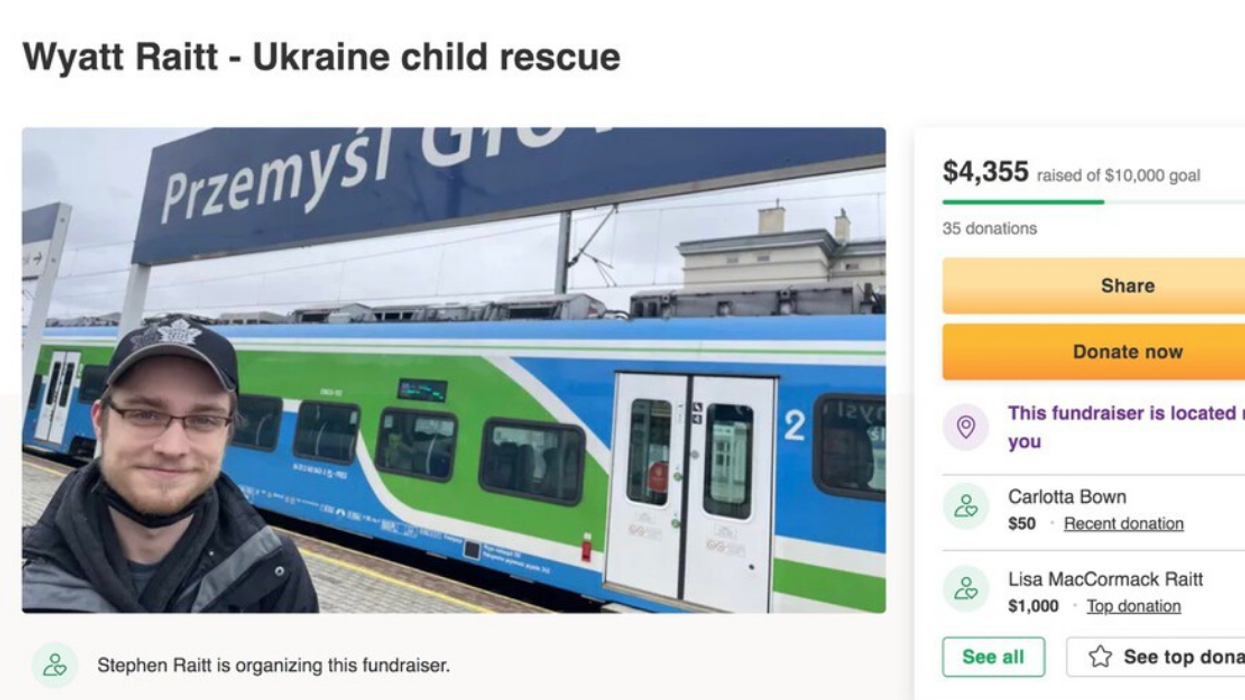Click the purple location pin icon
This screenshot has width=1245, height=700.
pyautogui.click(x=965, y=428)
